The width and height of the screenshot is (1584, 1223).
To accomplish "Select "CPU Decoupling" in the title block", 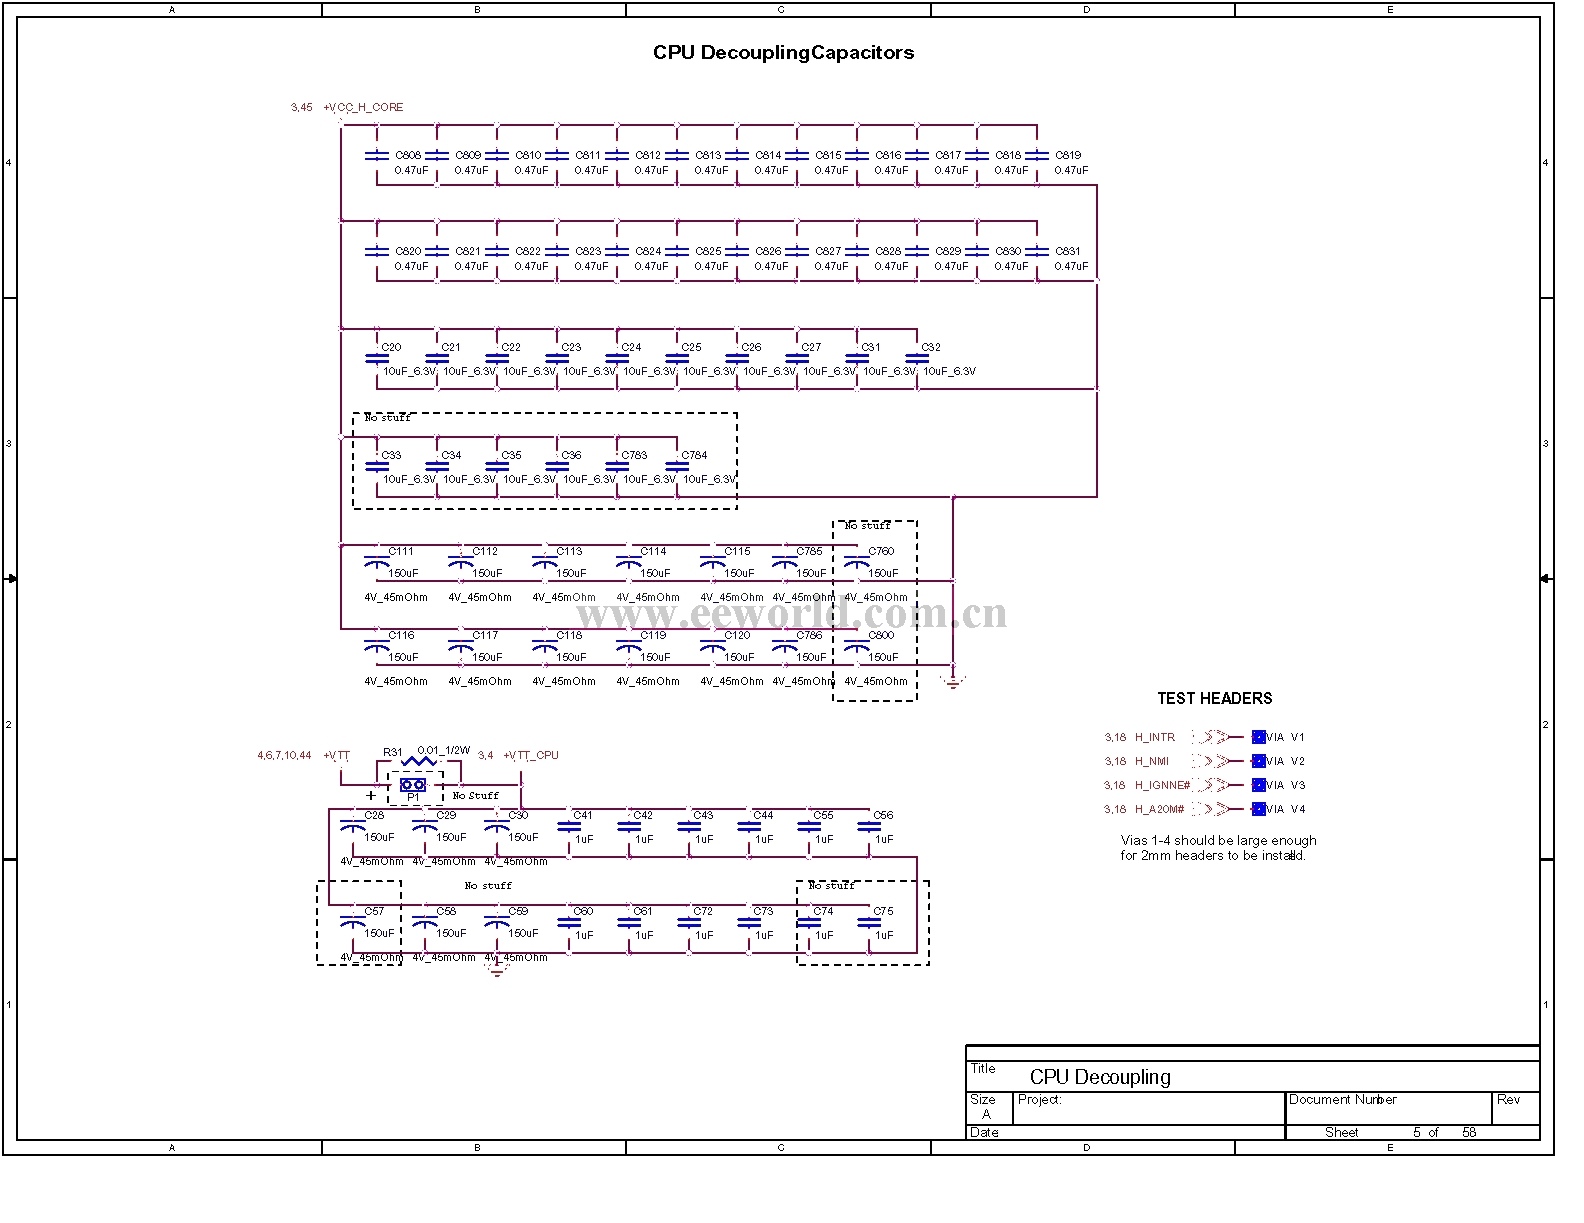I will point(1100,1077).
